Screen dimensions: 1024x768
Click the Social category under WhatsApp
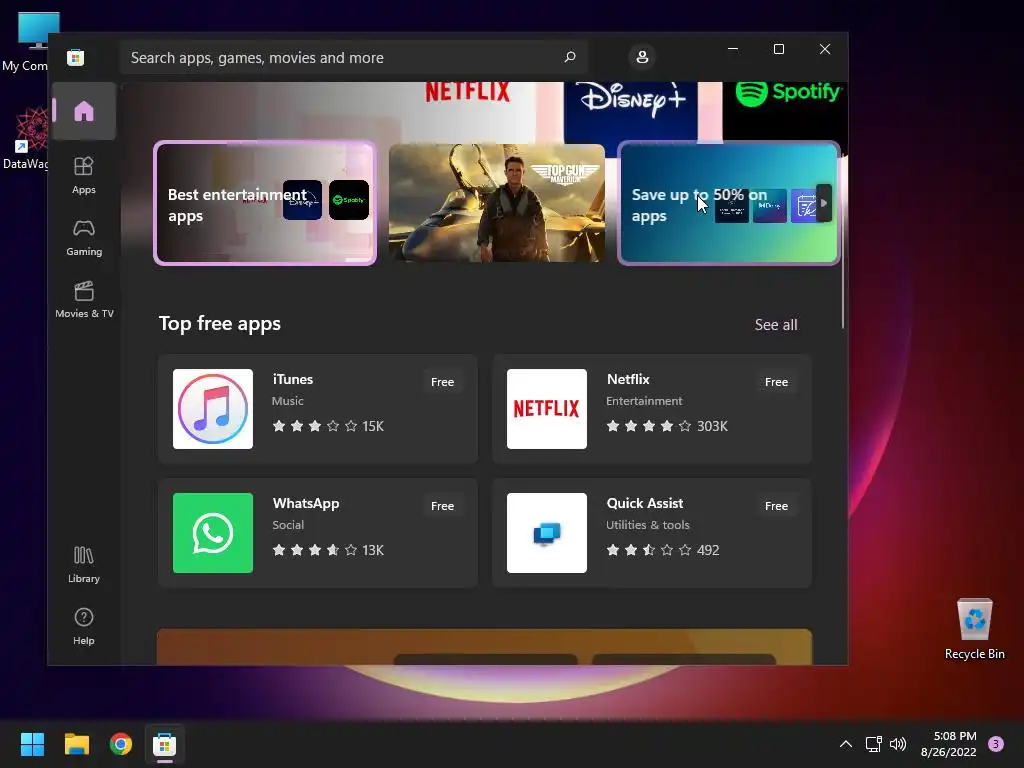(x=288, y=525)
